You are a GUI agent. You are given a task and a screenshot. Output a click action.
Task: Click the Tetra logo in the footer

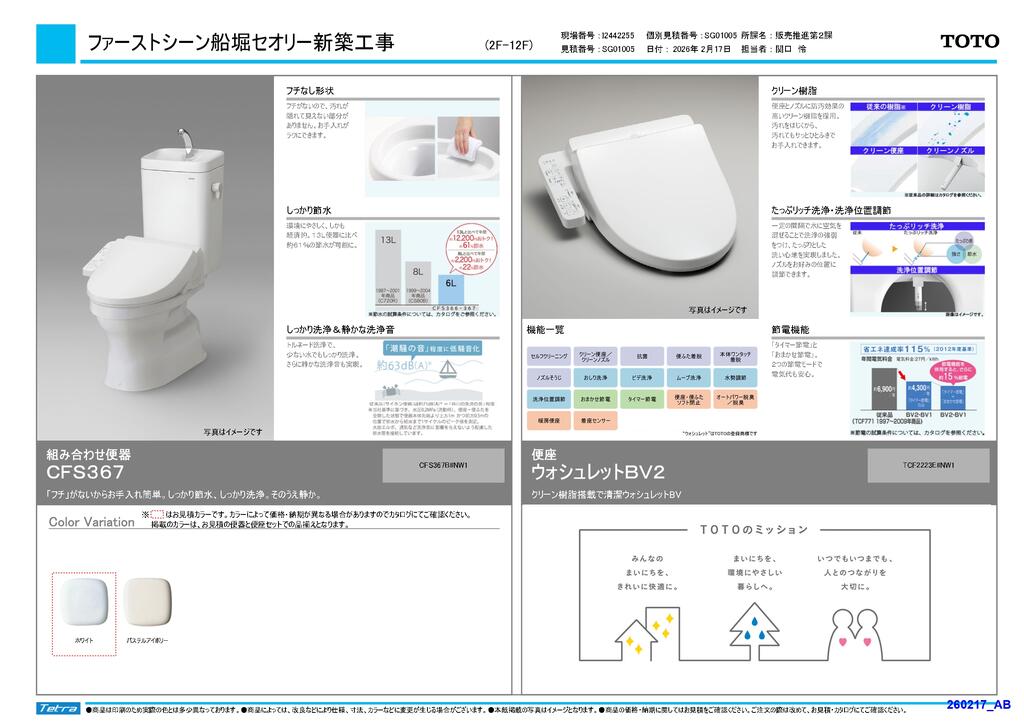tap(58, 708)
